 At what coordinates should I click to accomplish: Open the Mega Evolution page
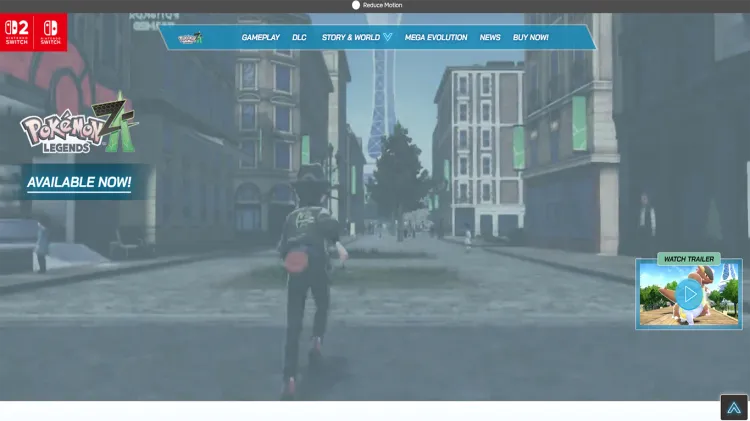tap(436, 38)
